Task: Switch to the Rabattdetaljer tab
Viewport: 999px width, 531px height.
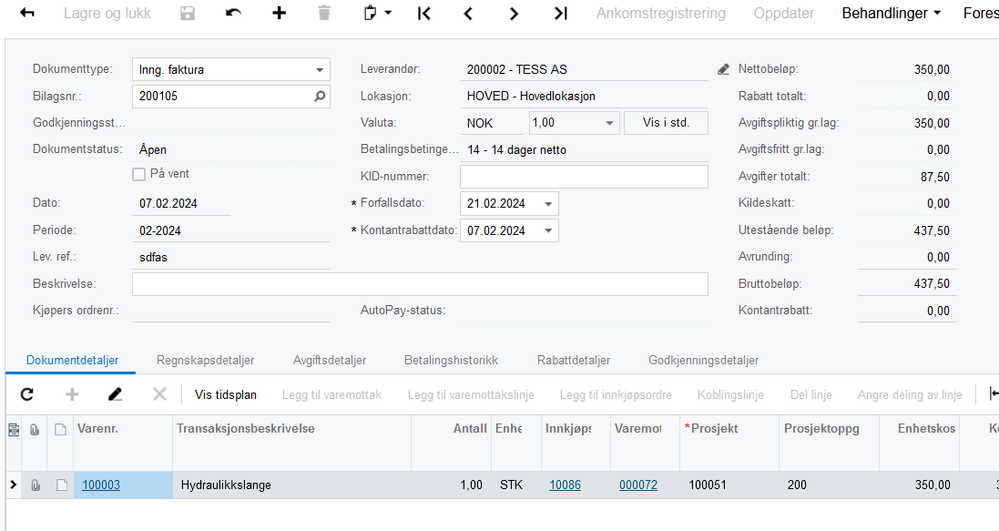Action: (573, 360)
